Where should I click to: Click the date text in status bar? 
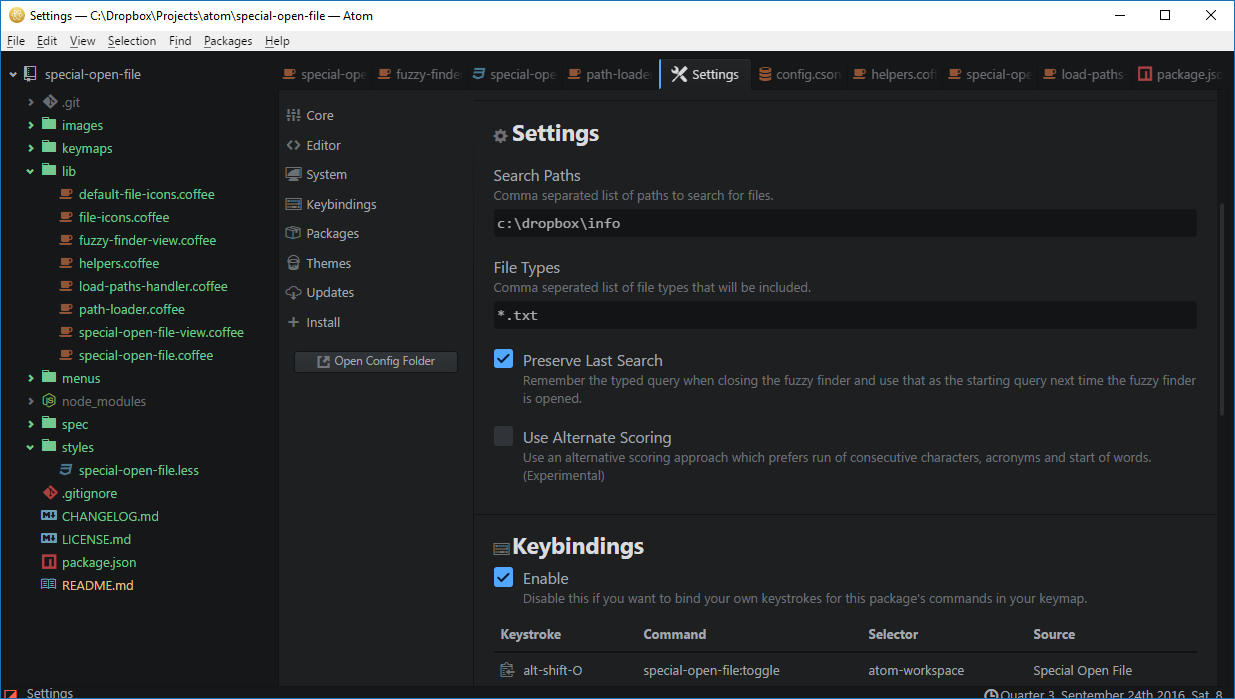[1111, 694]
